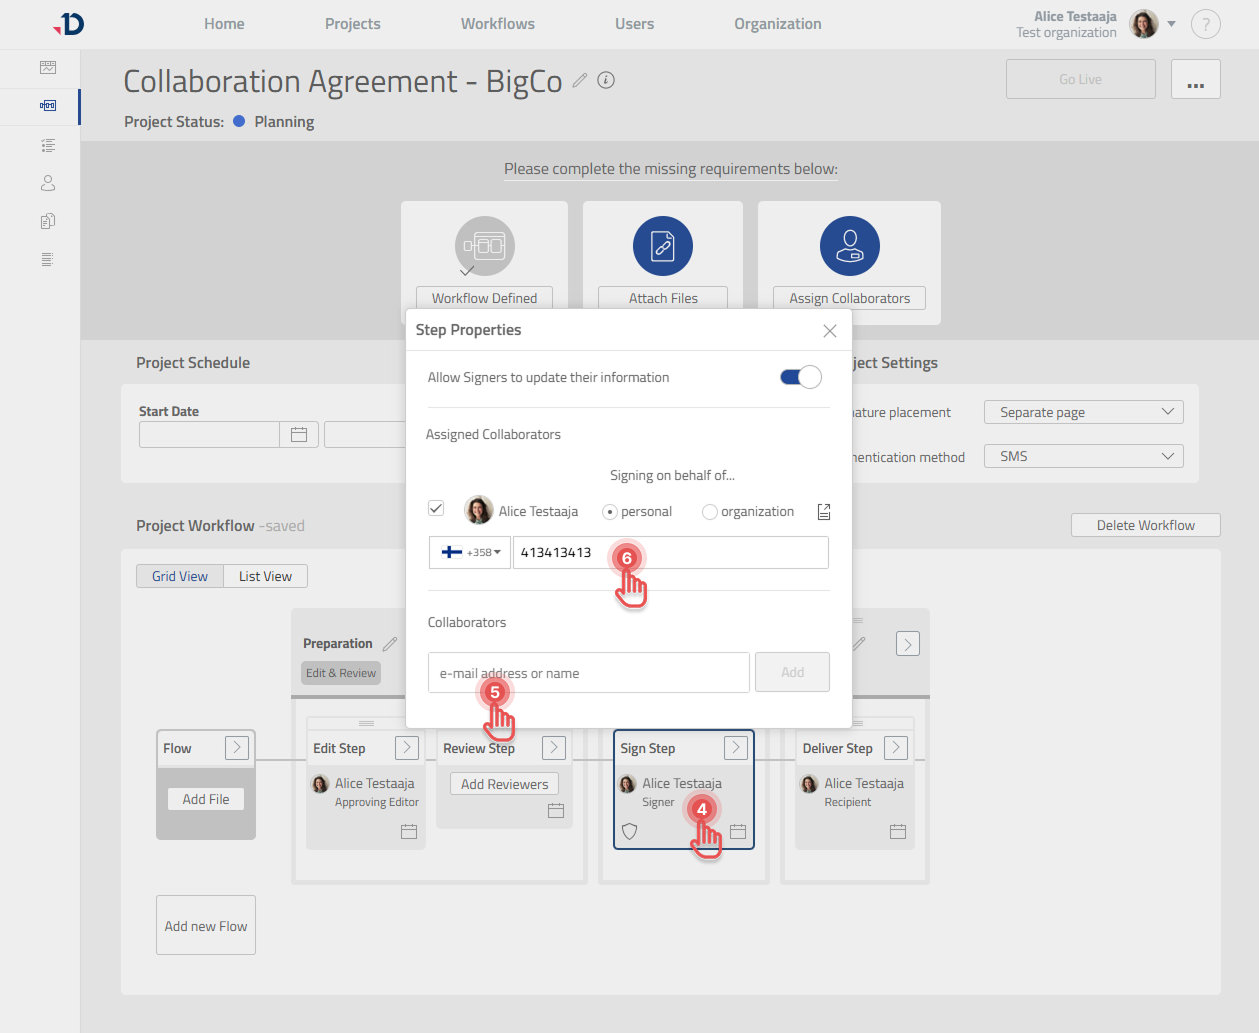Image resolution: width=1259 pixels, height=1033 pixels.
Task: Click the e-mail address or name field
Action: tap(588, 673)
